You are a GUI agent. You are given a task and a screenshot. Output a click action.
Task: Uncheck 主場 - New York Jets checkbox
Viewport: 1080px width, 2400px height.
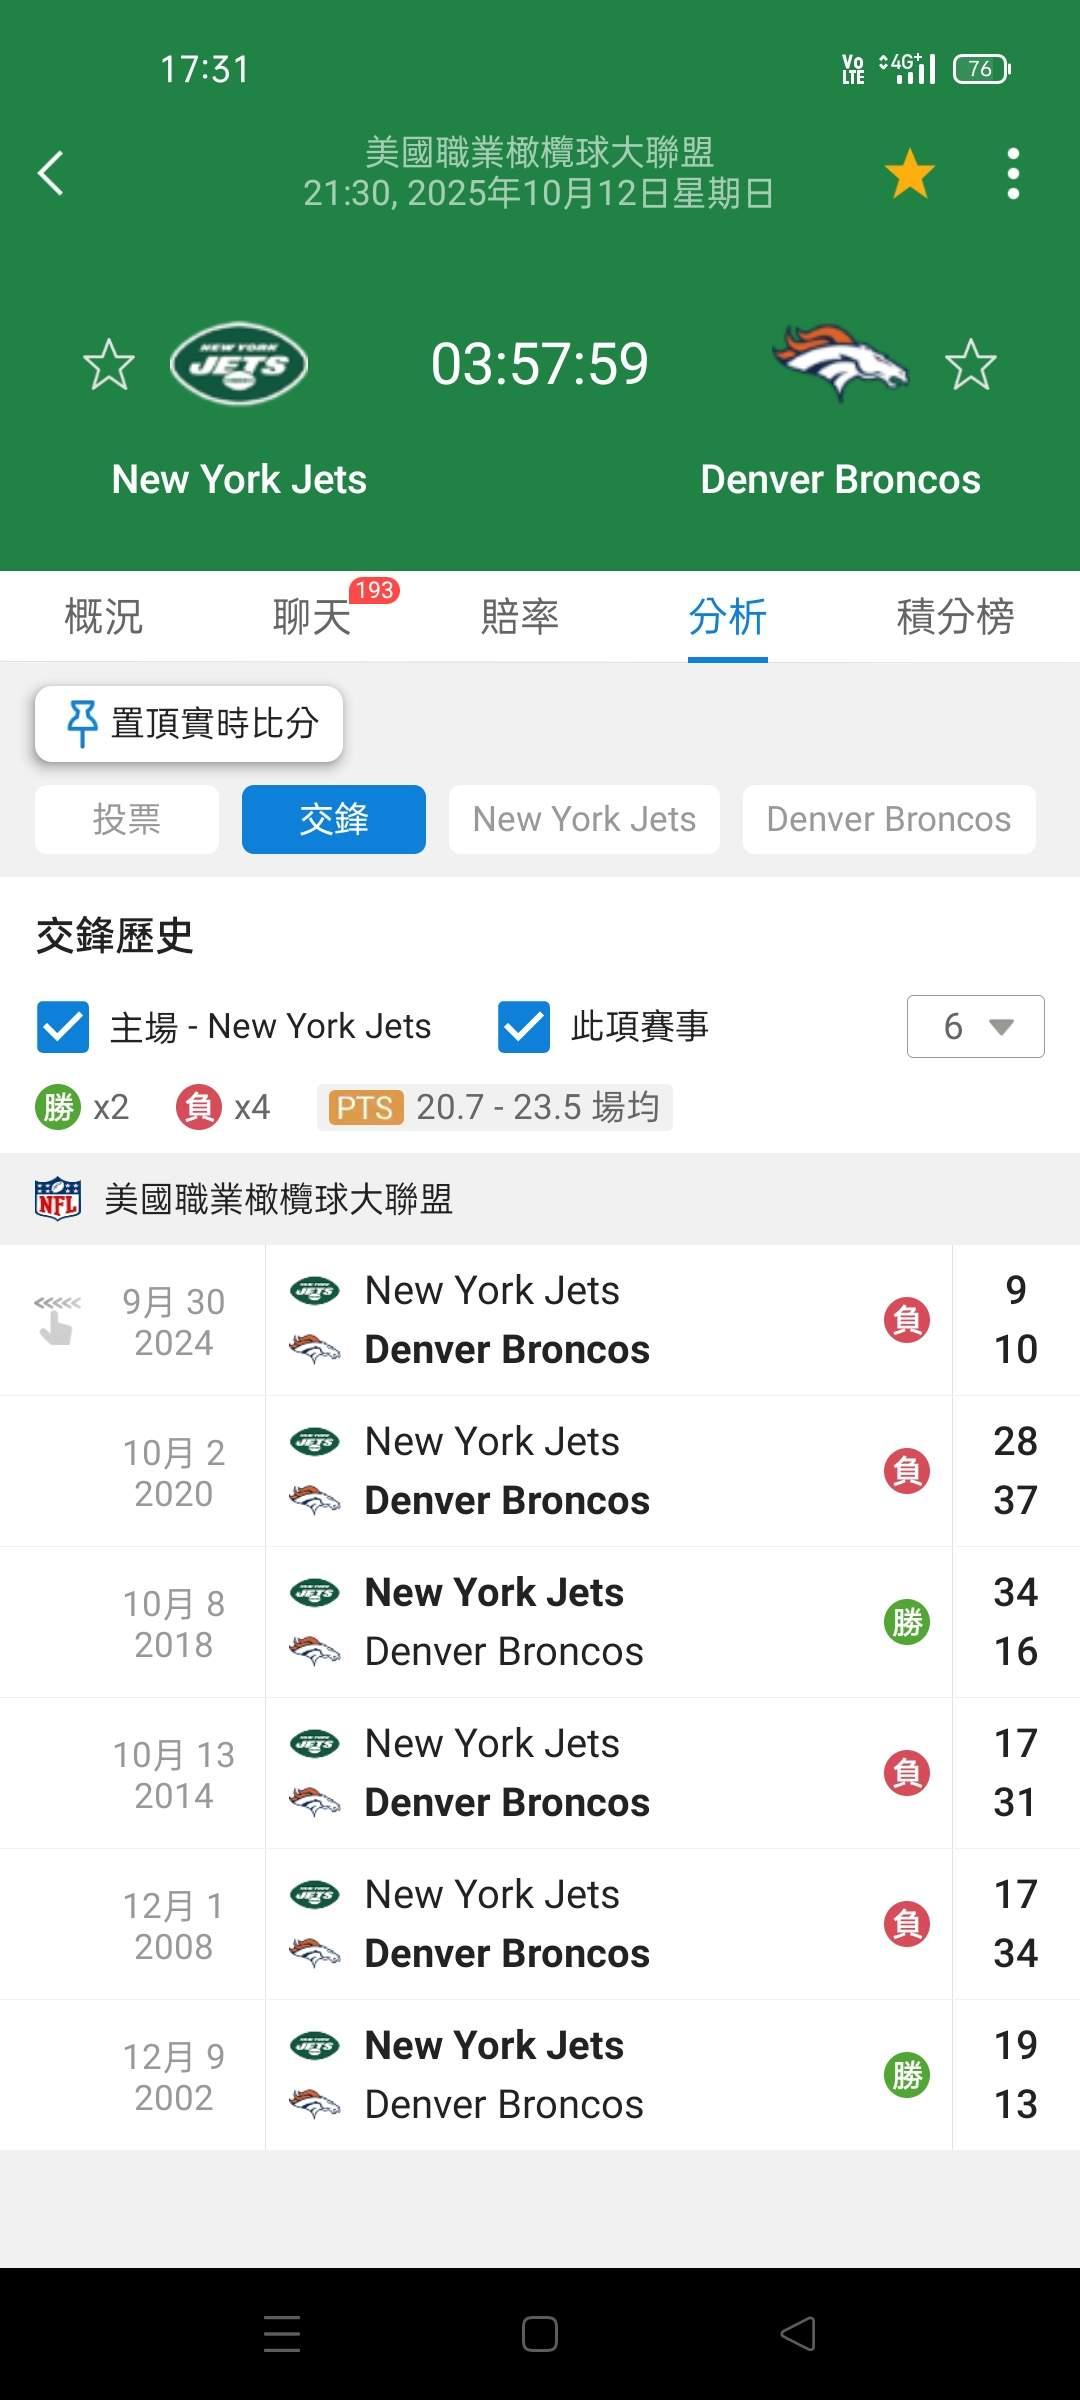pyautogui.click(x=63, y=1027)
